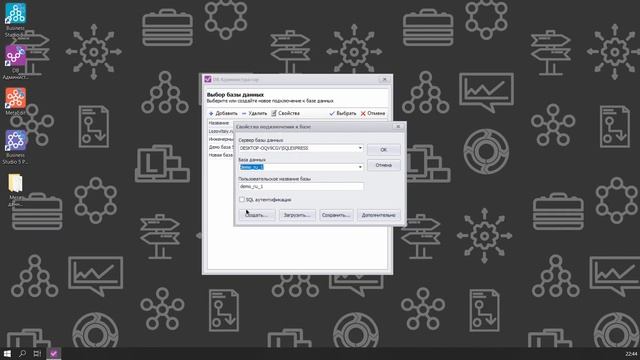
Task: Close the connection properties dialog
Action: point(398,127)
